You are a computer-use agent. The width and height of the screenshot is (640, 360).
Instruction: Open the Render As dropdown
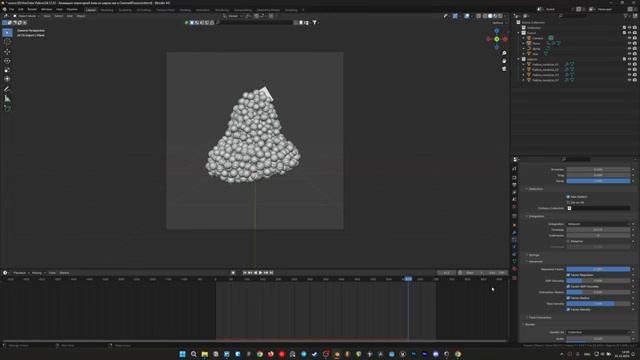click(598, 332)
